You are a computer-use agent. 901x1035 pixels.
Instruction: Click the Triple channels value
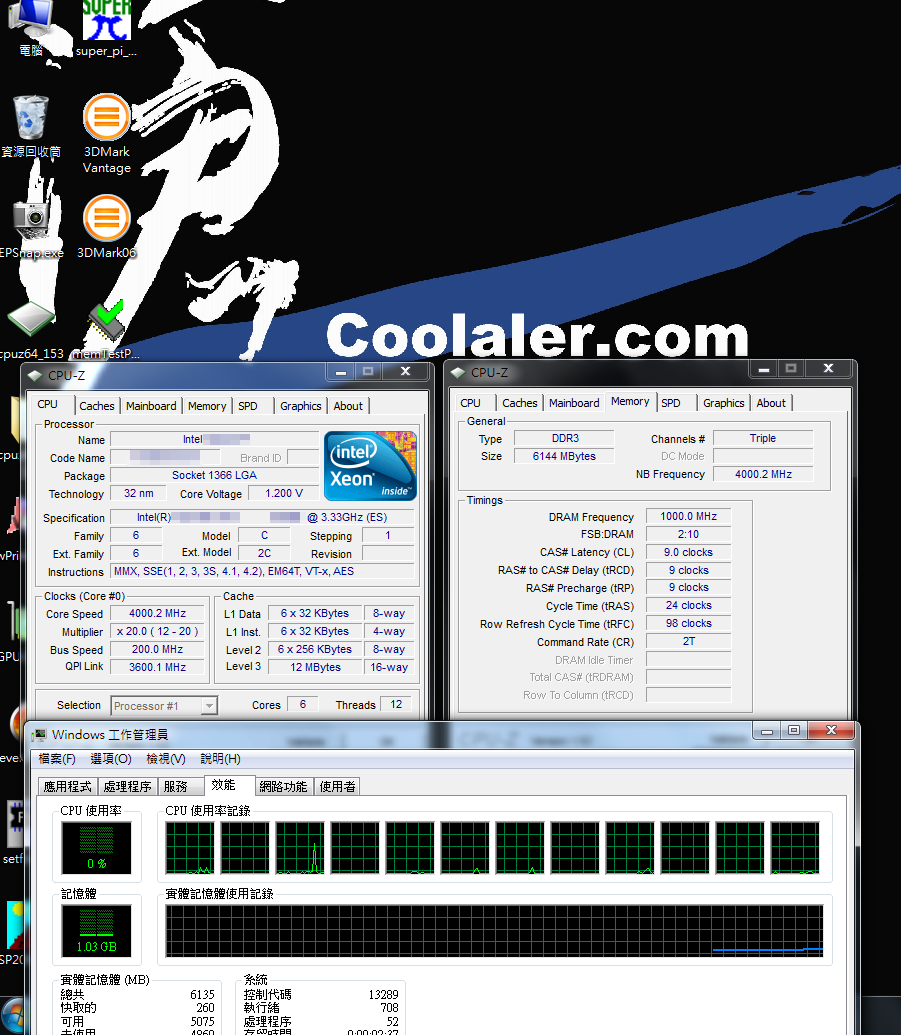tap(763, 438)
